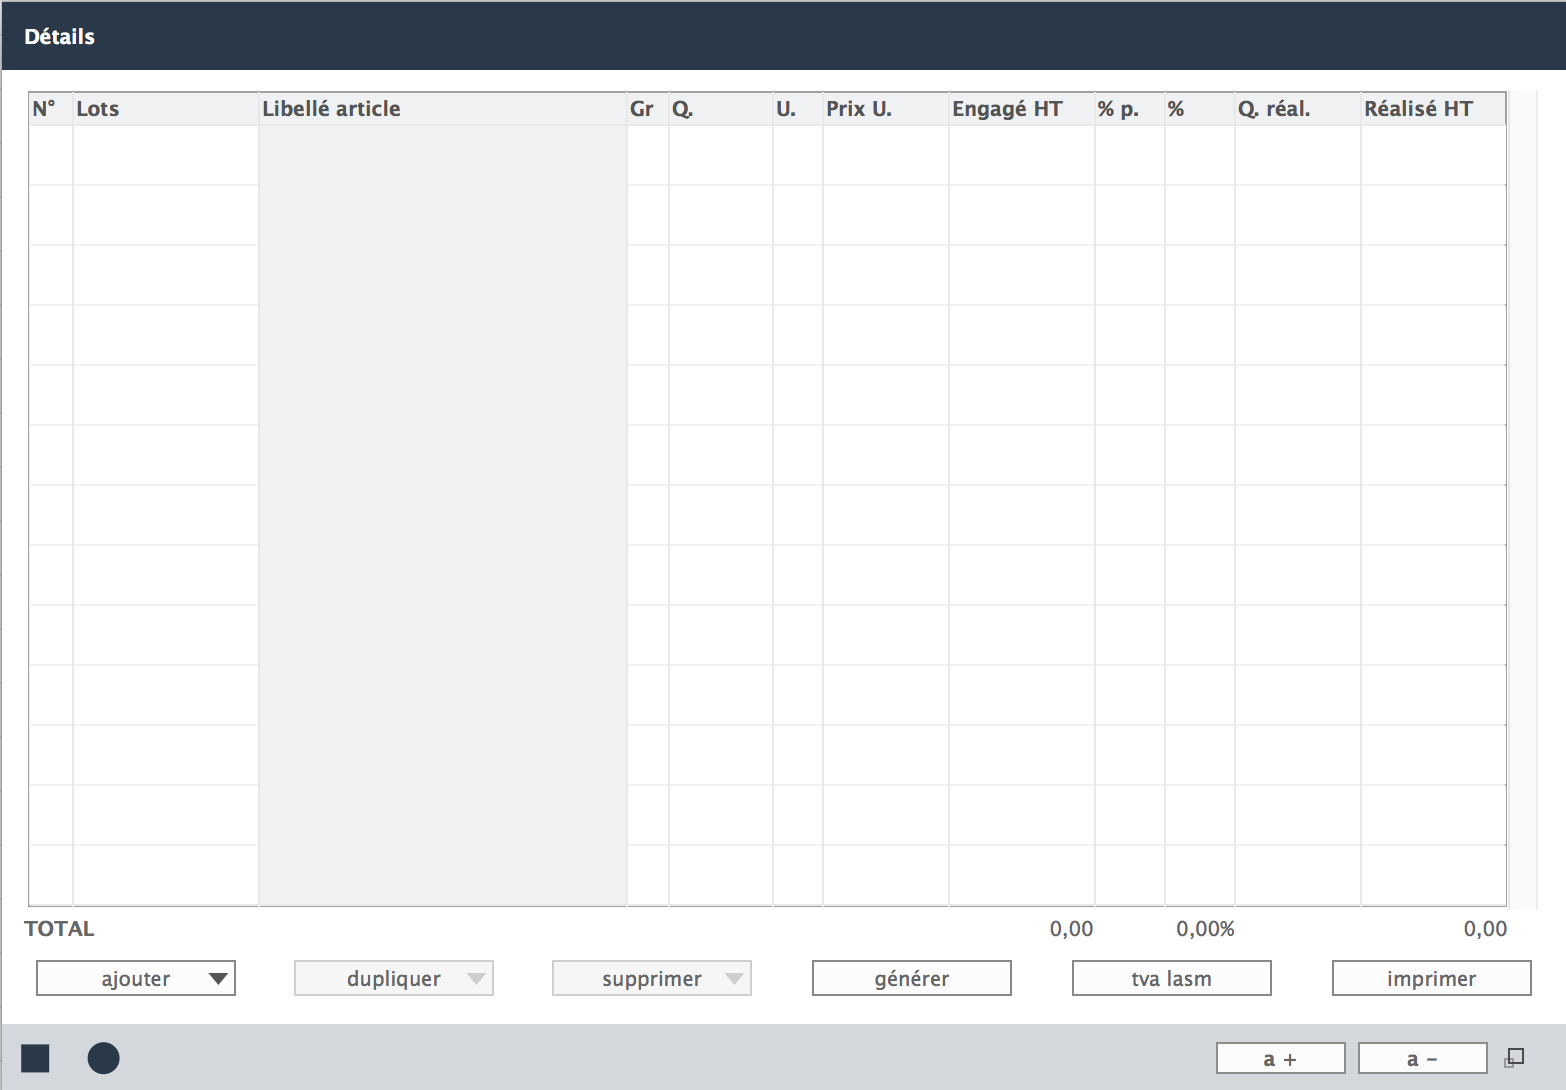The image size is (1566, 1090).
Task: Click the % column header
Action: click(1200, 109)
